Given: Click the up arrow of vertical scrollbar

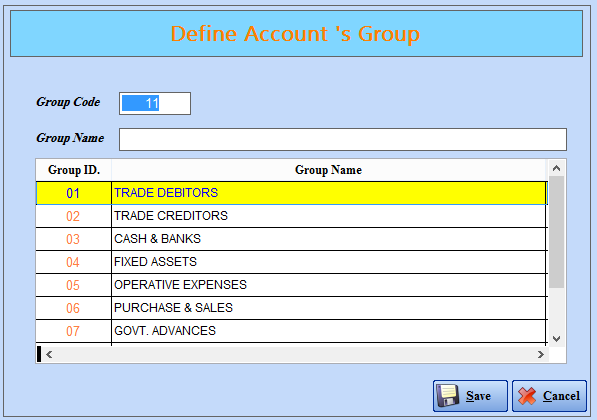Looking at the screenshot, I should [556, 168].
